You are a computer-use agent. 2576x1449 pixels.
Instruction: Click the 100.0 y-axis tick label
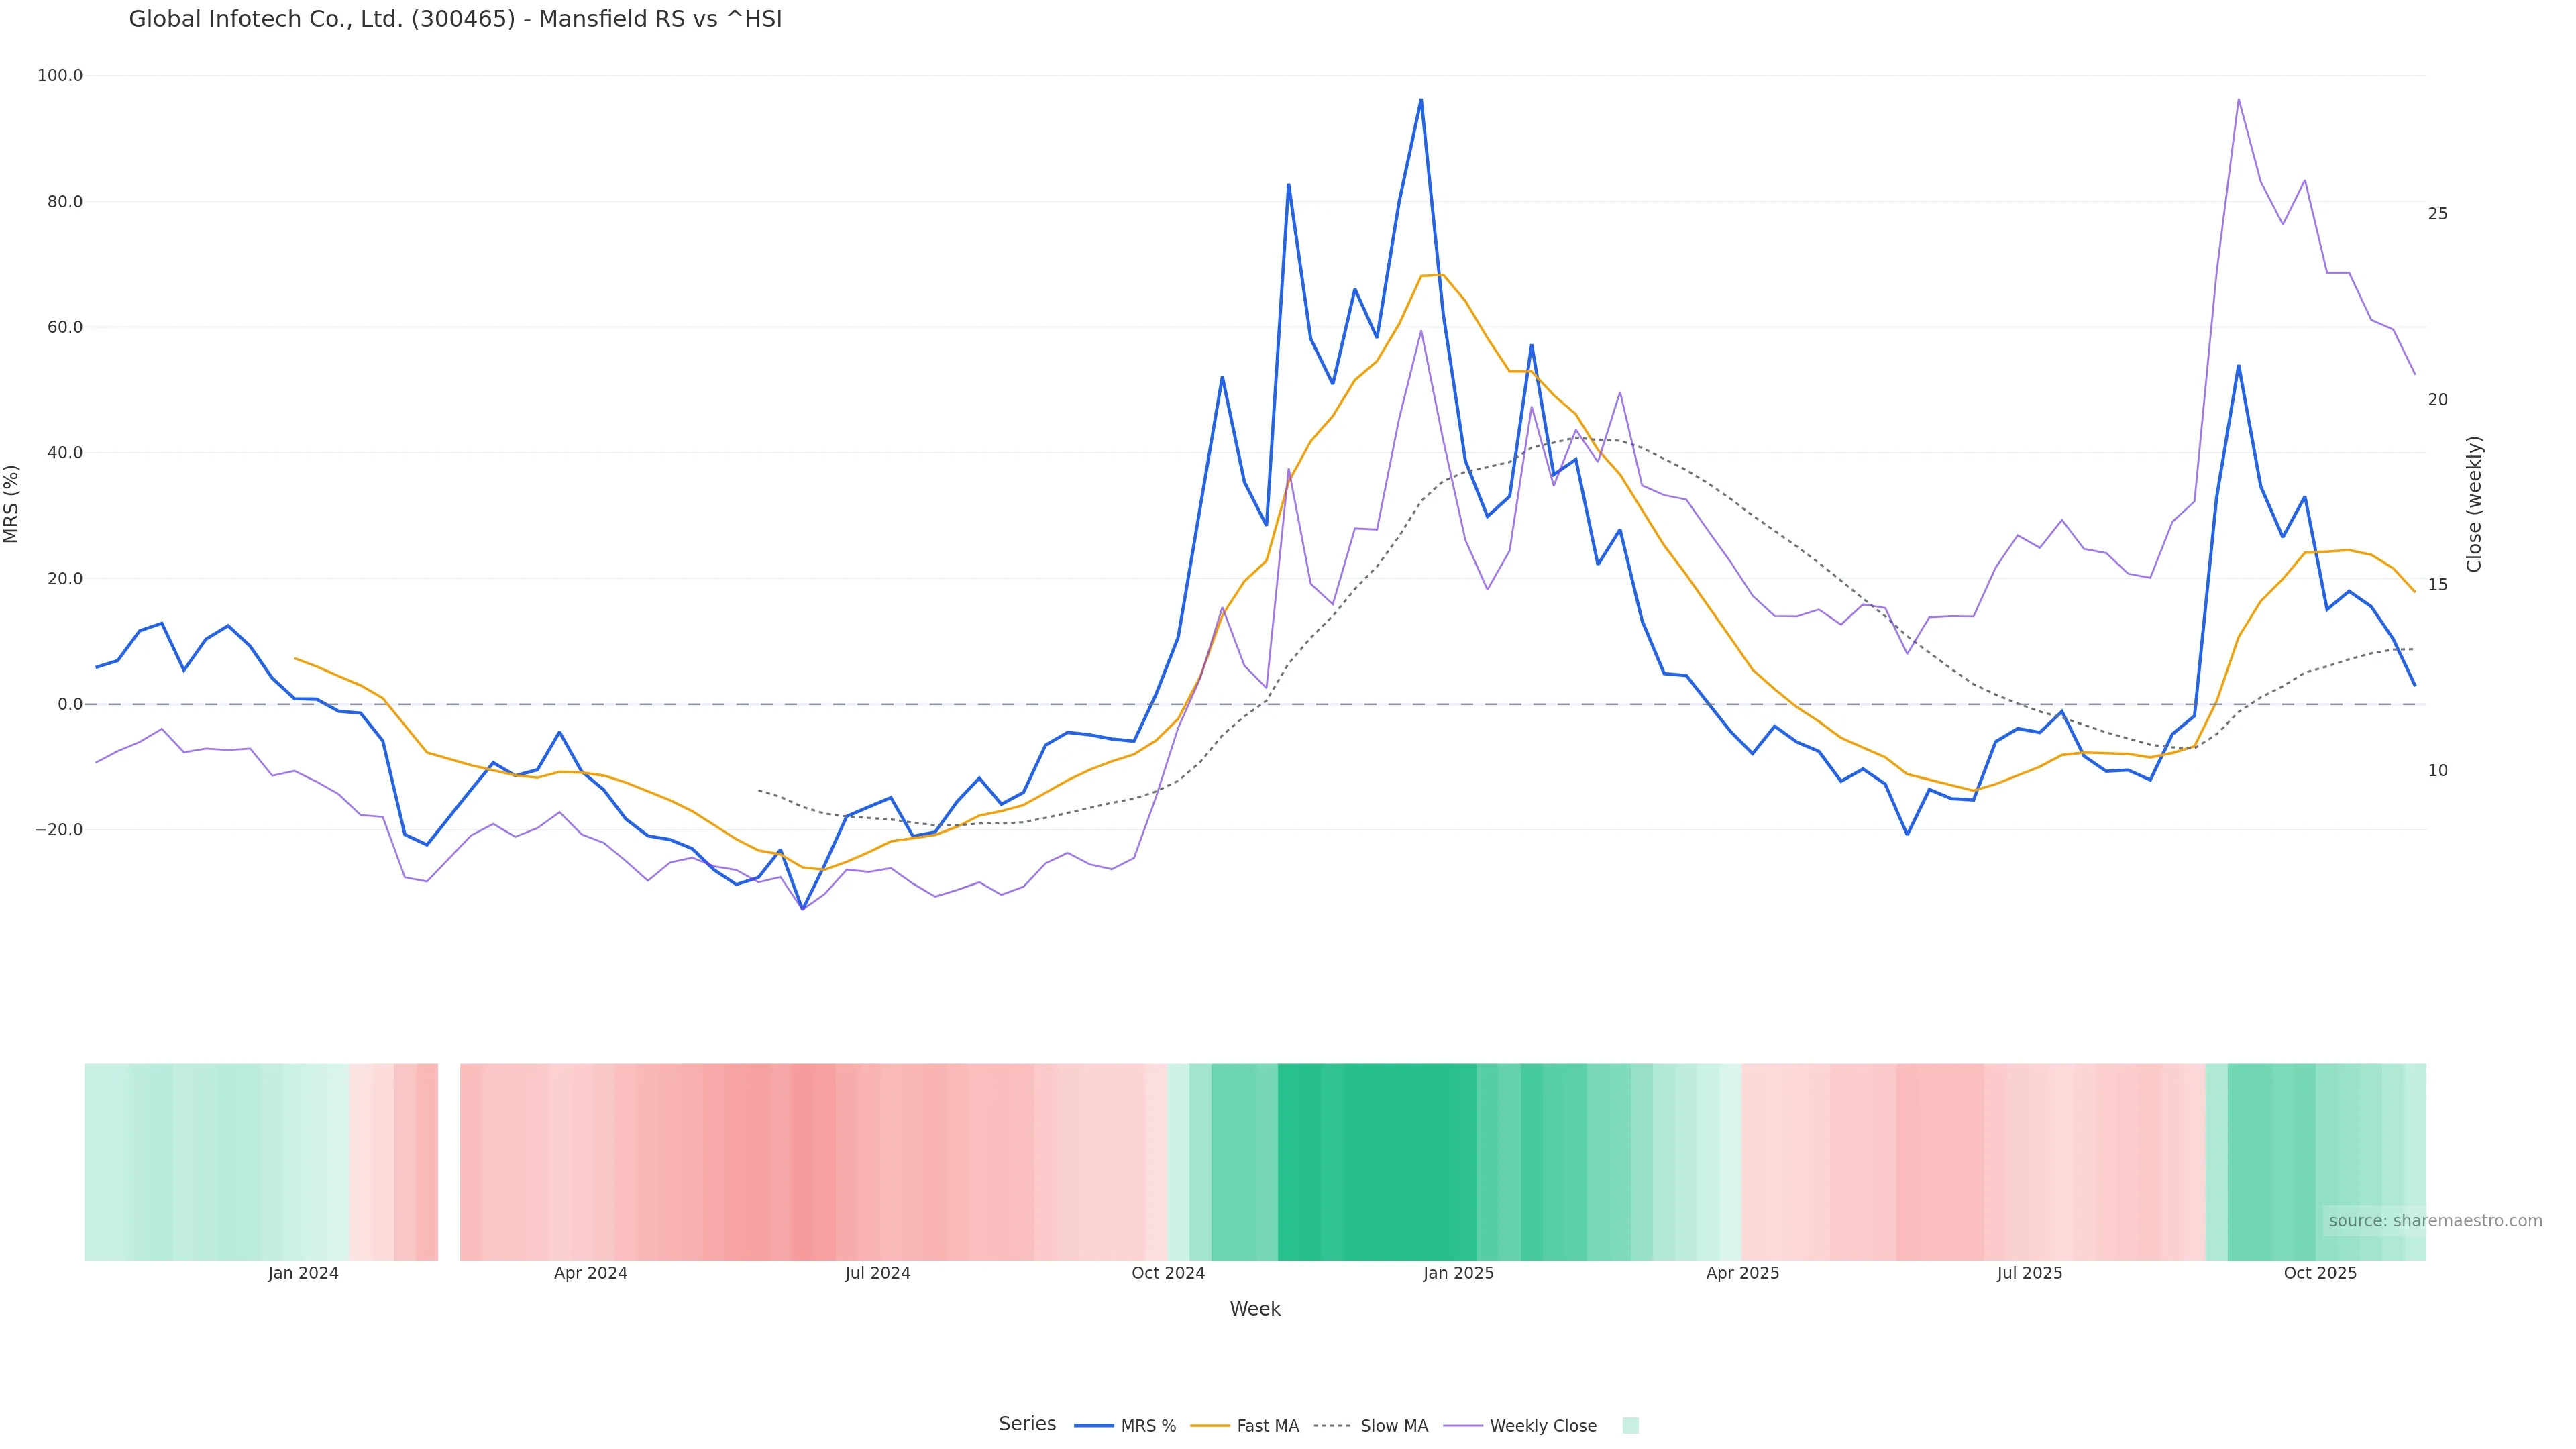[x=60, y=76]
